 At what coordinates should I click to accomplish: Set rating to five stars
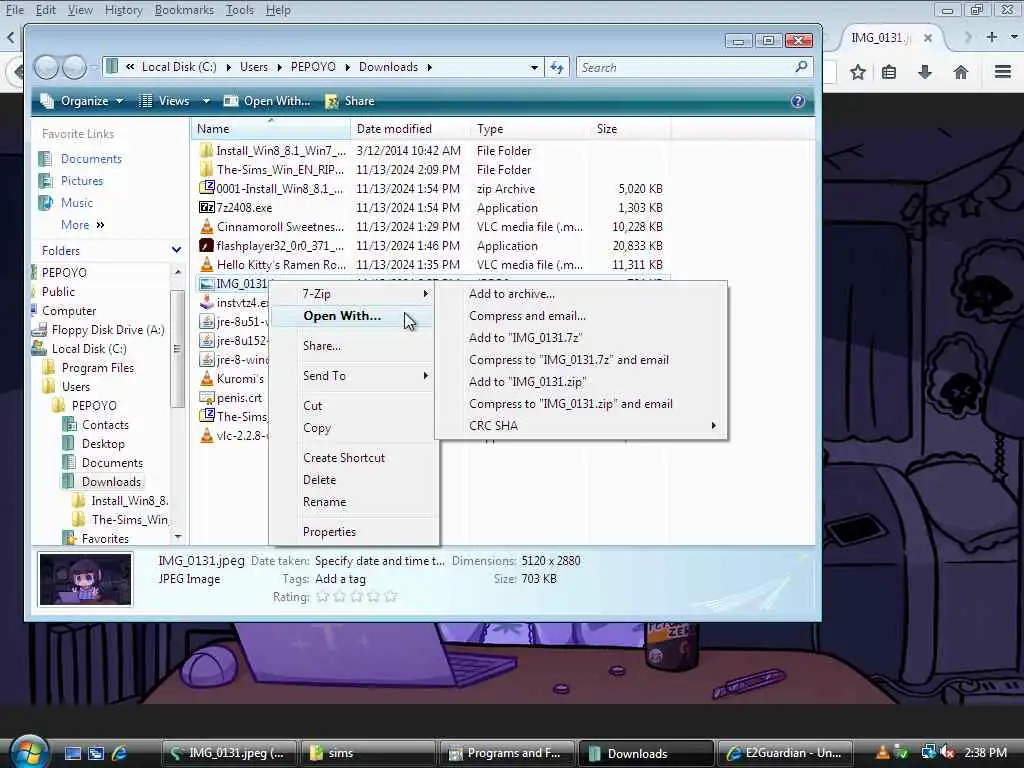pos(391,597)
